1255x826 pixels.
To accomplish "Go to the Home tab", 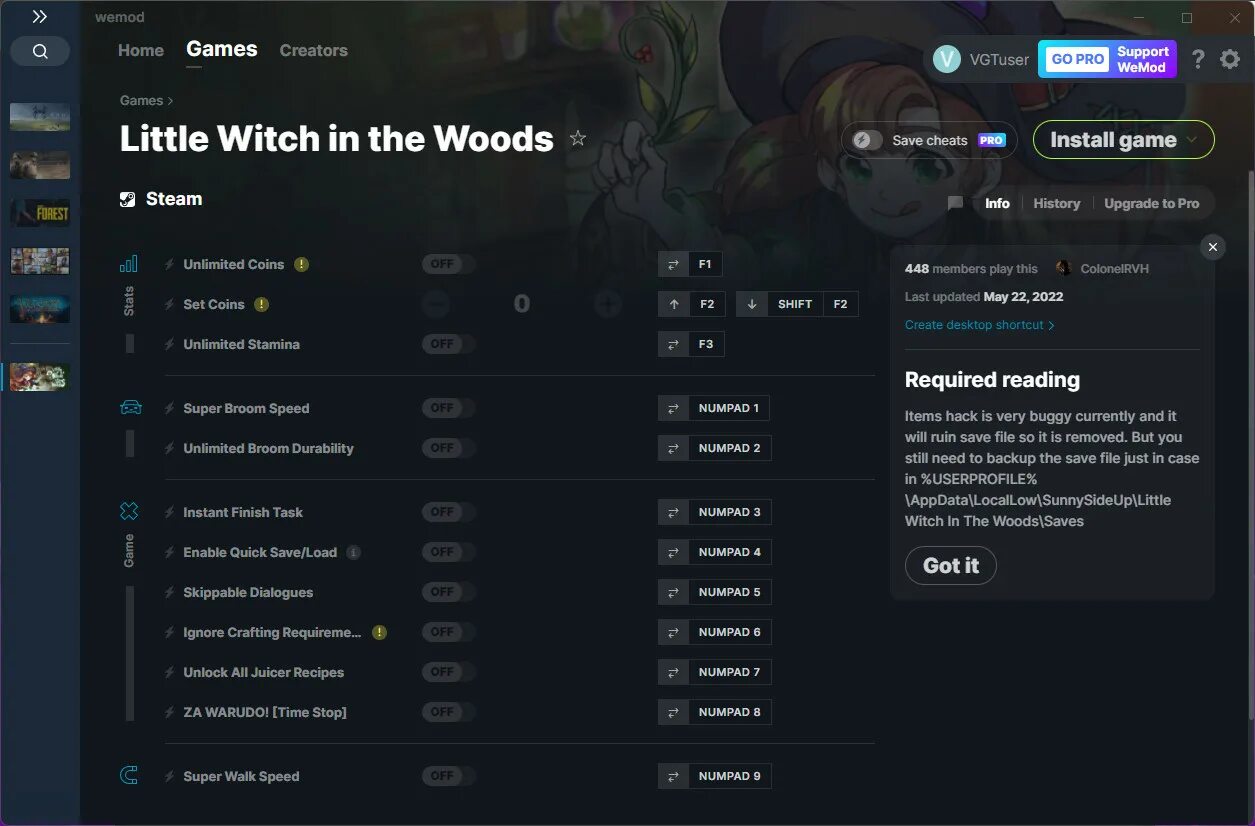I will 141,50.
